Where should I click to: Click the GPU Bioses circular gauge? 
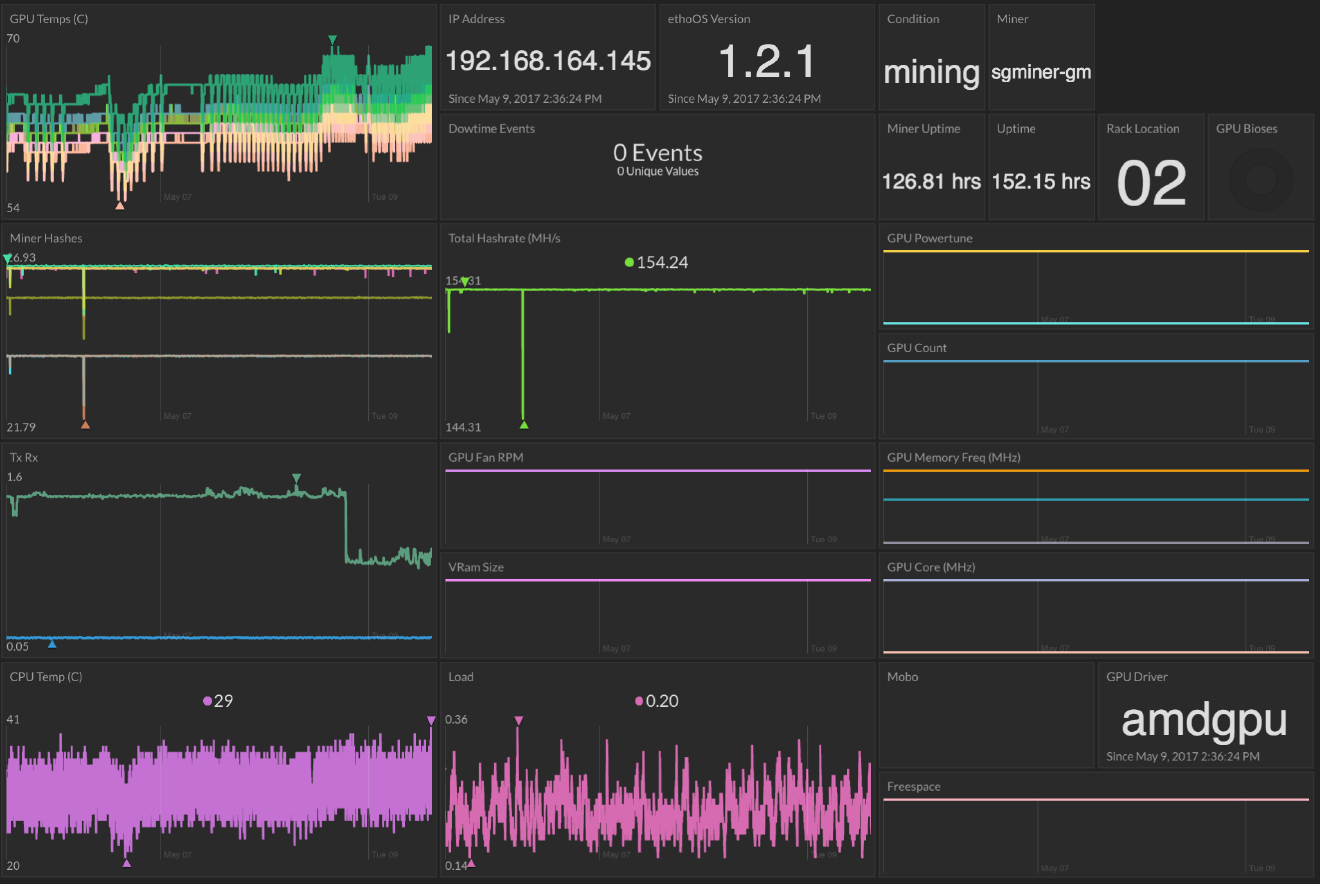coord(1261,178)
